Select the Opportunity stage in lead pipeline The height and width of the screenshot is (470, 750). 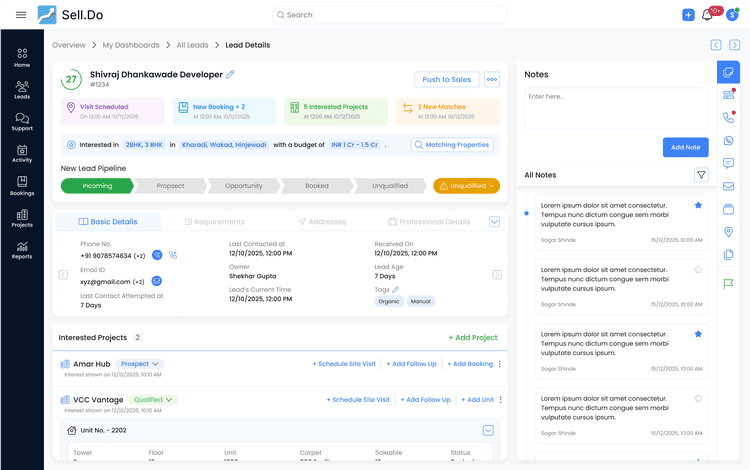point(243,186)
